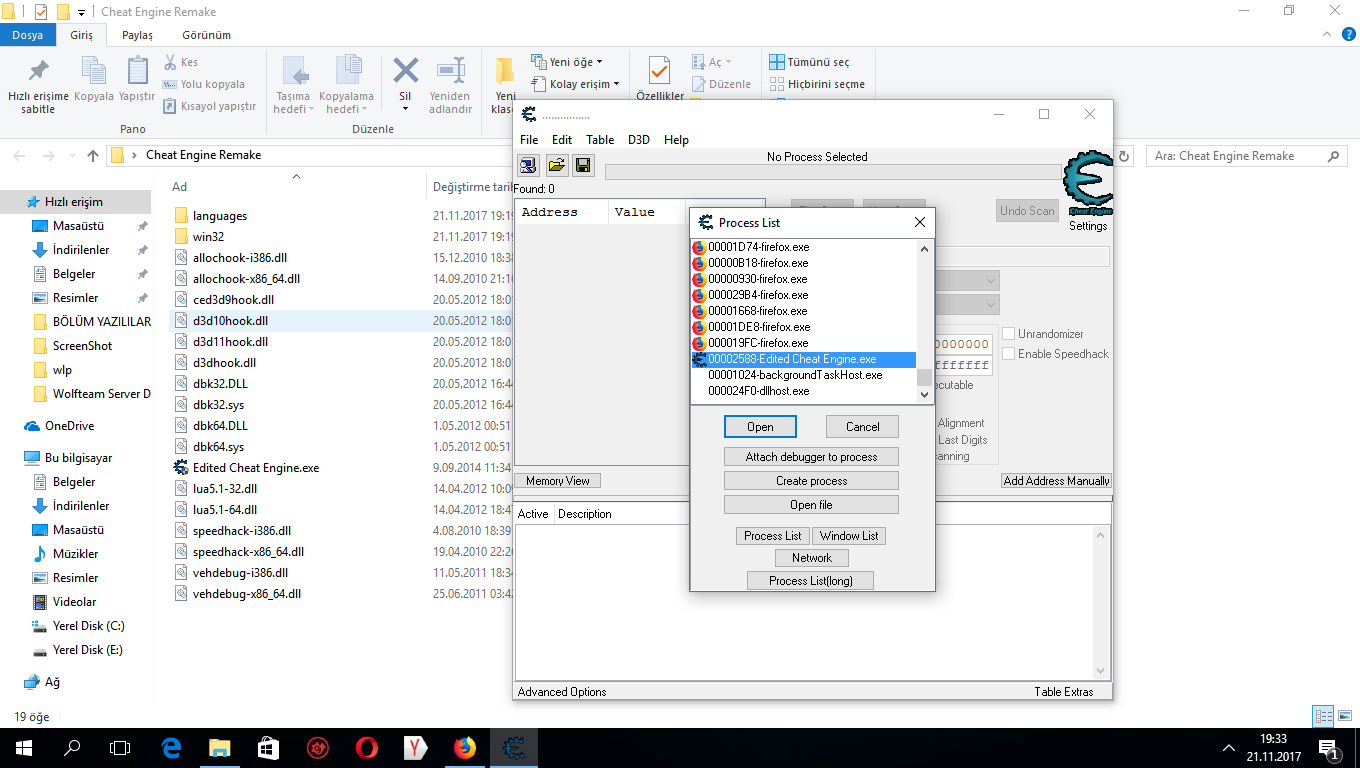Switch to the Görünüm ribbon tab
The width and height of the screenshot is (1360, 768).
point(206,35)
